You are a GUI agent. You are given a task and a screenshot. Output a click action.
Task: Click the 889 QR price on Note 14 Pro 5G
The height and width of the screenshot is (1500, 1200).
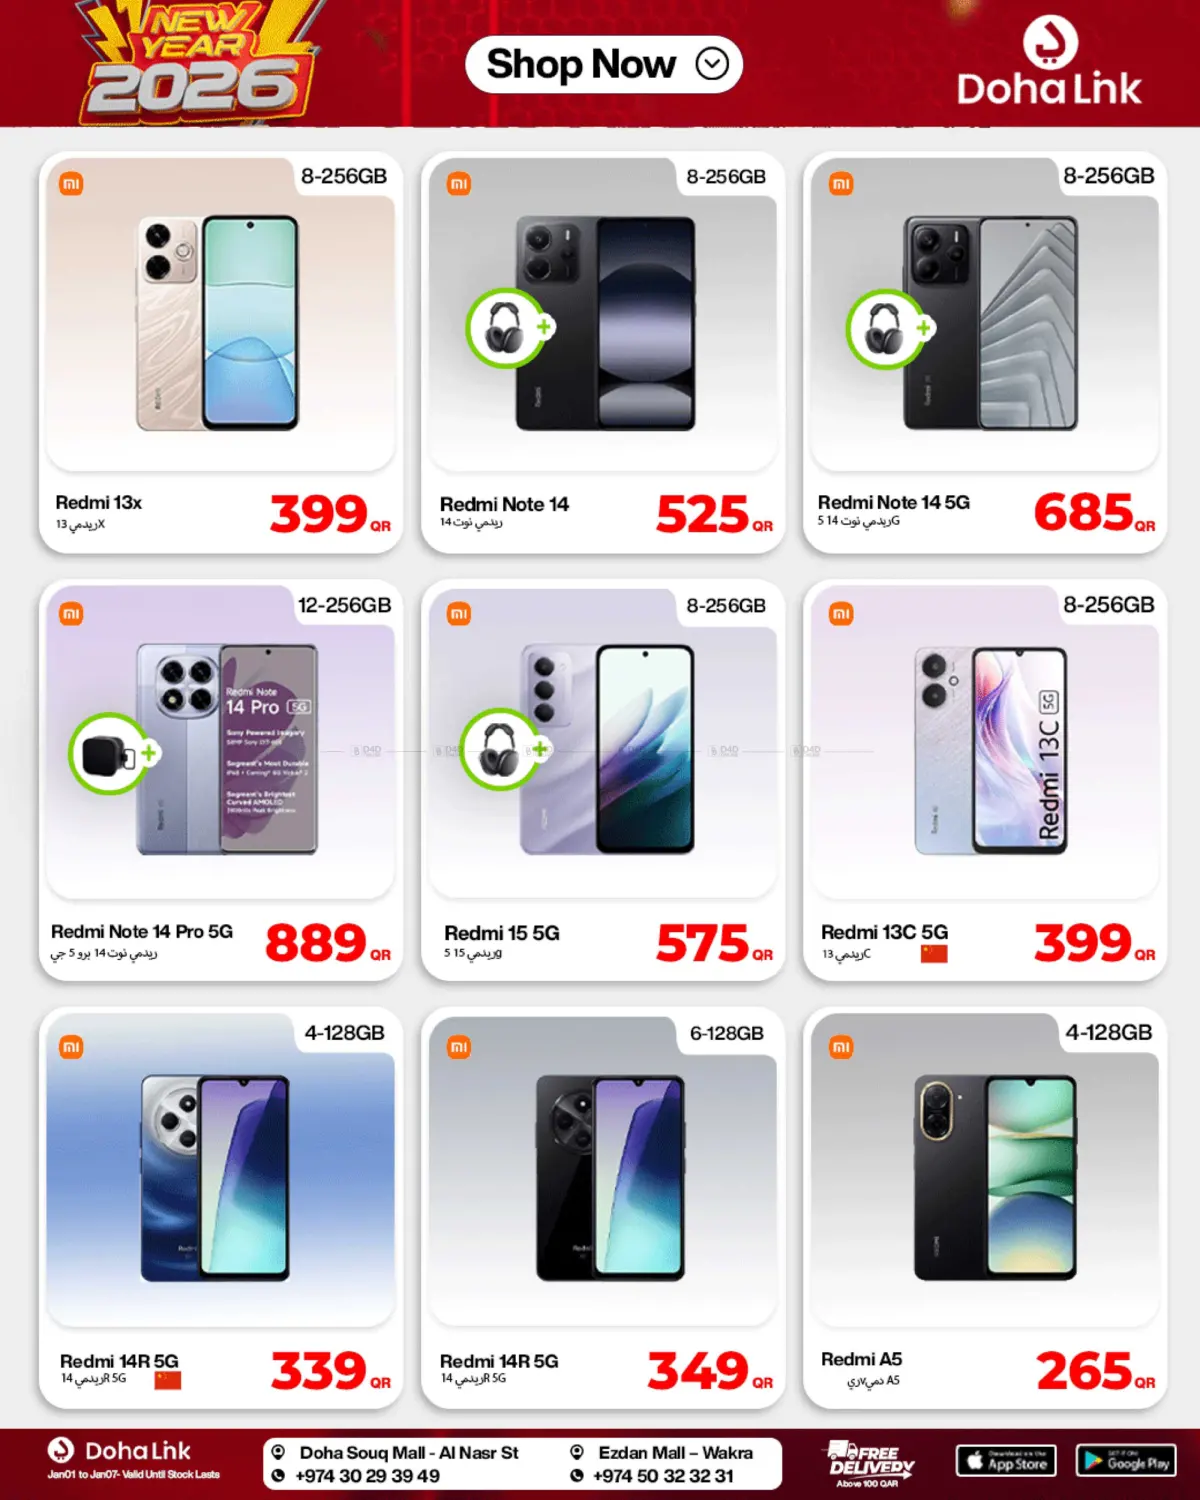(327, 943)
